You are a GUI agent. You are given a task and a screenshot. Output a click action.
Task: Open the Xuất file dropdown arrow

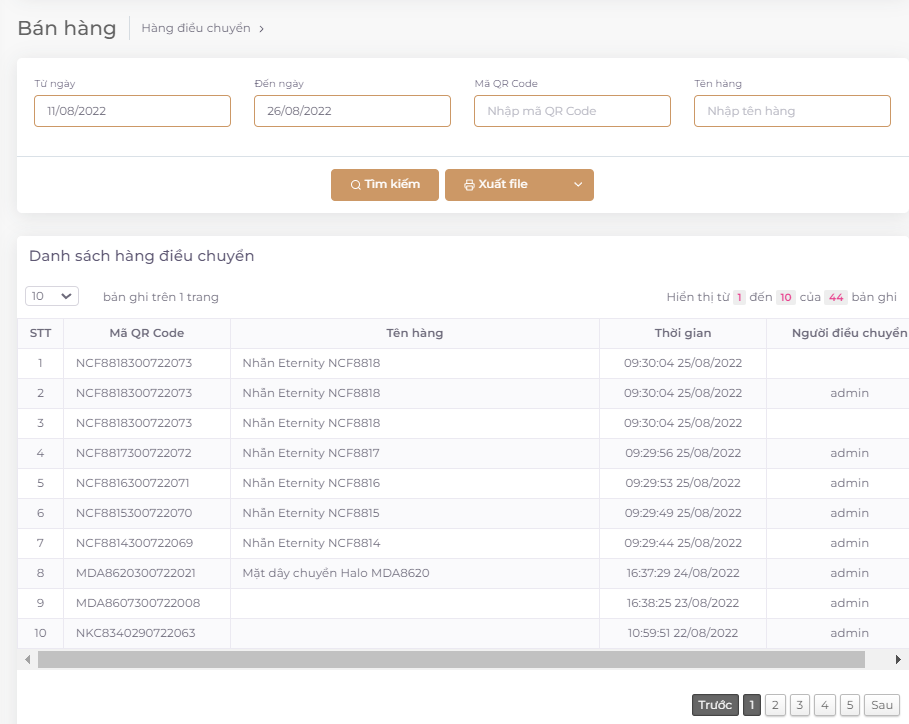click(x=578, y=185)
